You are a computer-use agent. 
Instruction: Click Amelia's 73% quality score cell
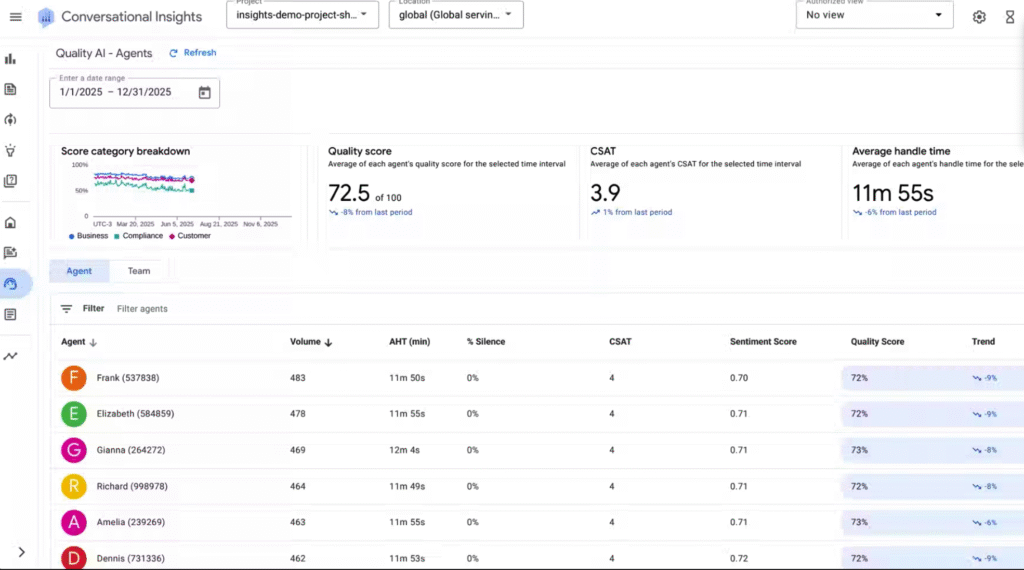click(x=859, y=522)
